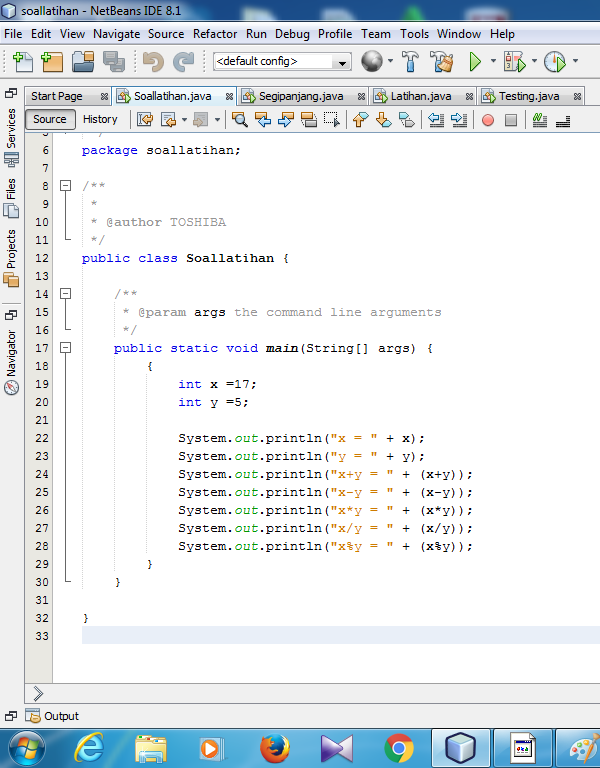Viewport: 600px width, 768px height.
Task: Click the Clean and Build icon
Action: tap(442, 61)
